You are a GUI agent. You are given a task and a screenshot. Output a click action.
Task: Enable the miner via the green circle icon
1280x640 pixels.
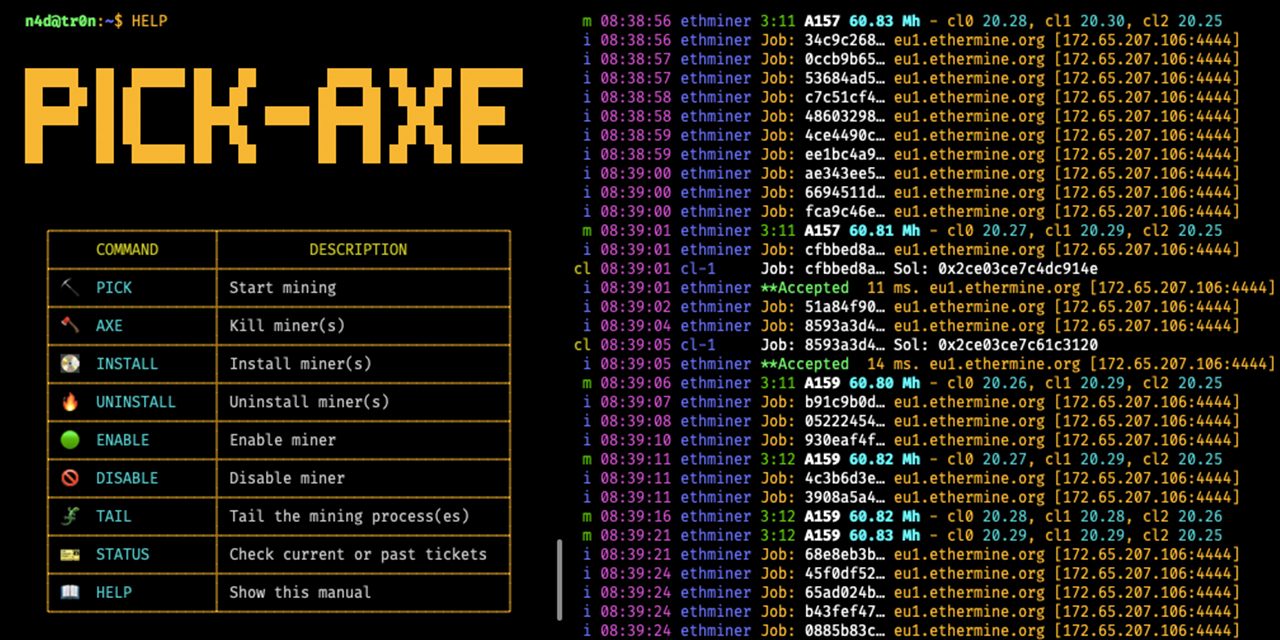coord(69,440)
